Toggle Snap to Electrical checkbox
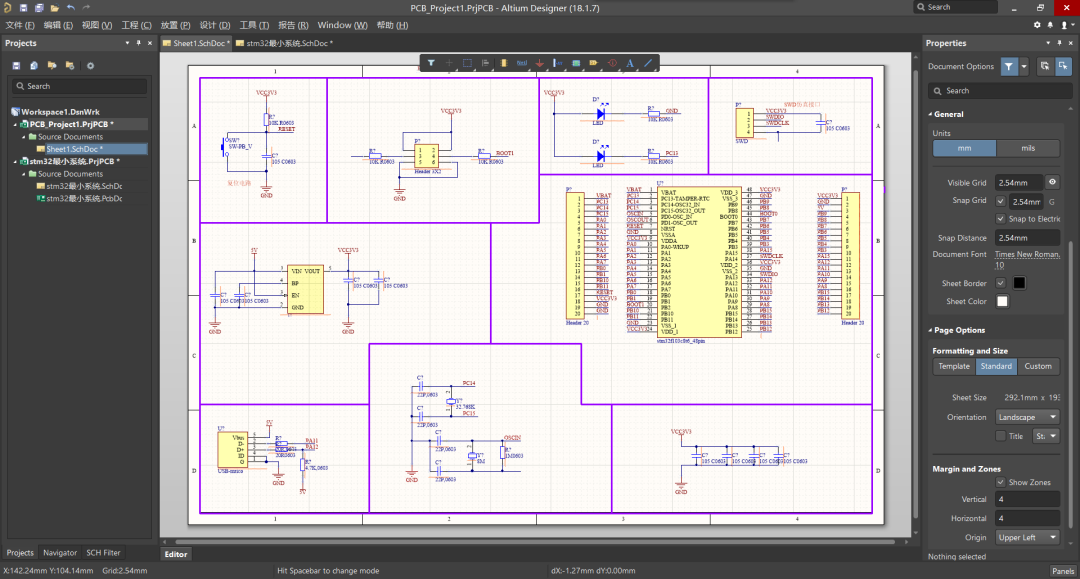The width and height of the screenshot is (1080, 579). (1001, 219)
